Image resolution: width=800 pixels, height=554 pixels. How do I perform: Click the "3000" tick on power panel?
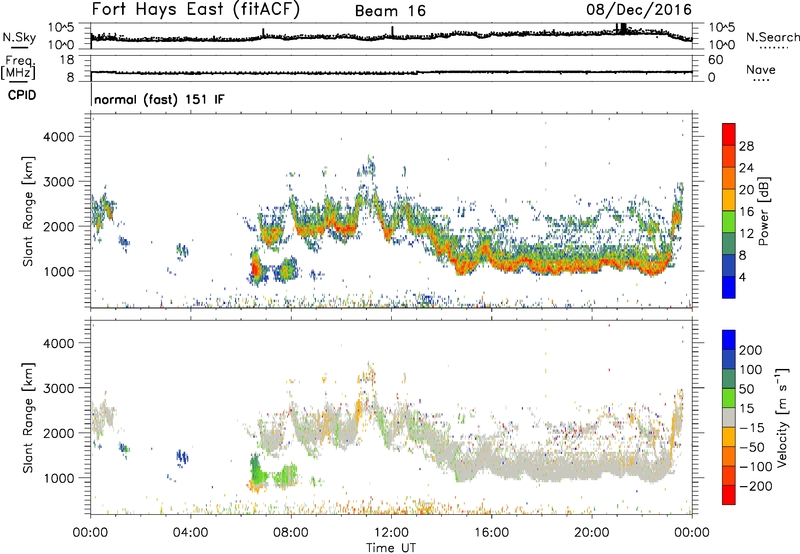[x=58, y=182]
